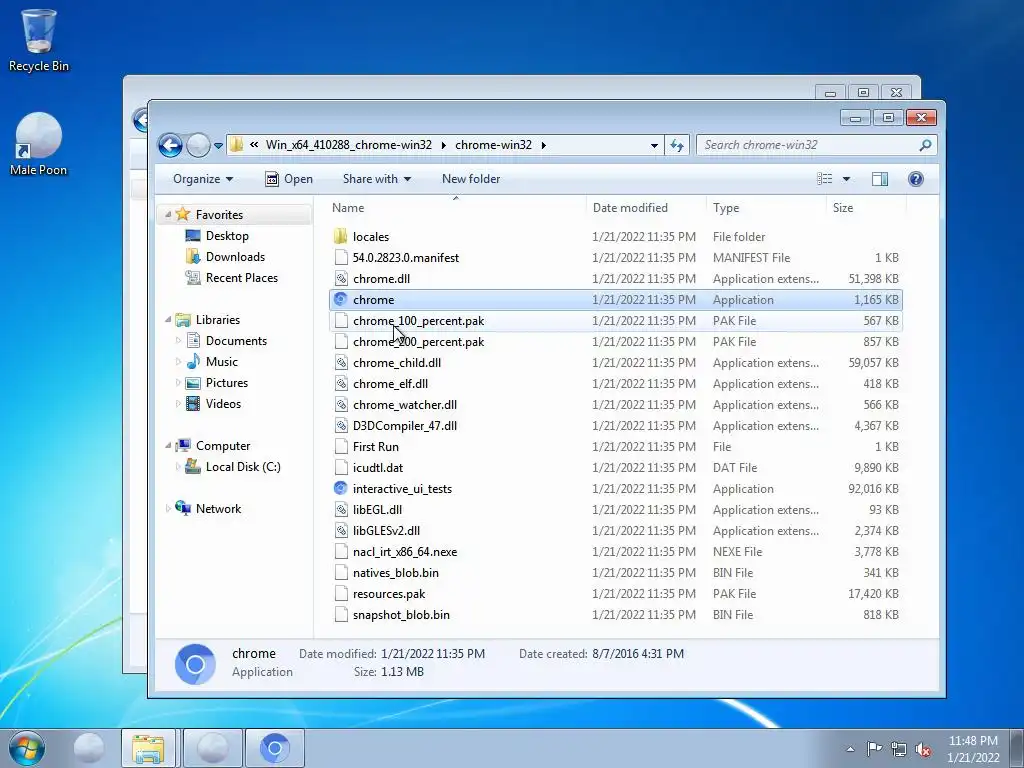Select libEGL.dll file icon
This screenshot has width=1024, height=768.
[340, 509]
